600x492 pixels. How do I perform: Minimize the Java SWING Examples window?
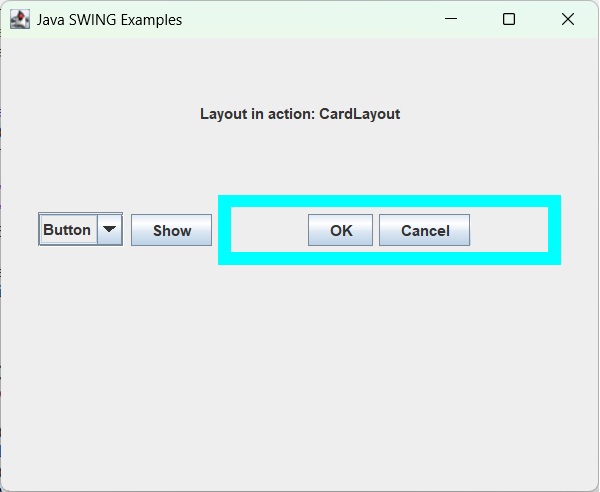click(x=450, y=19)
